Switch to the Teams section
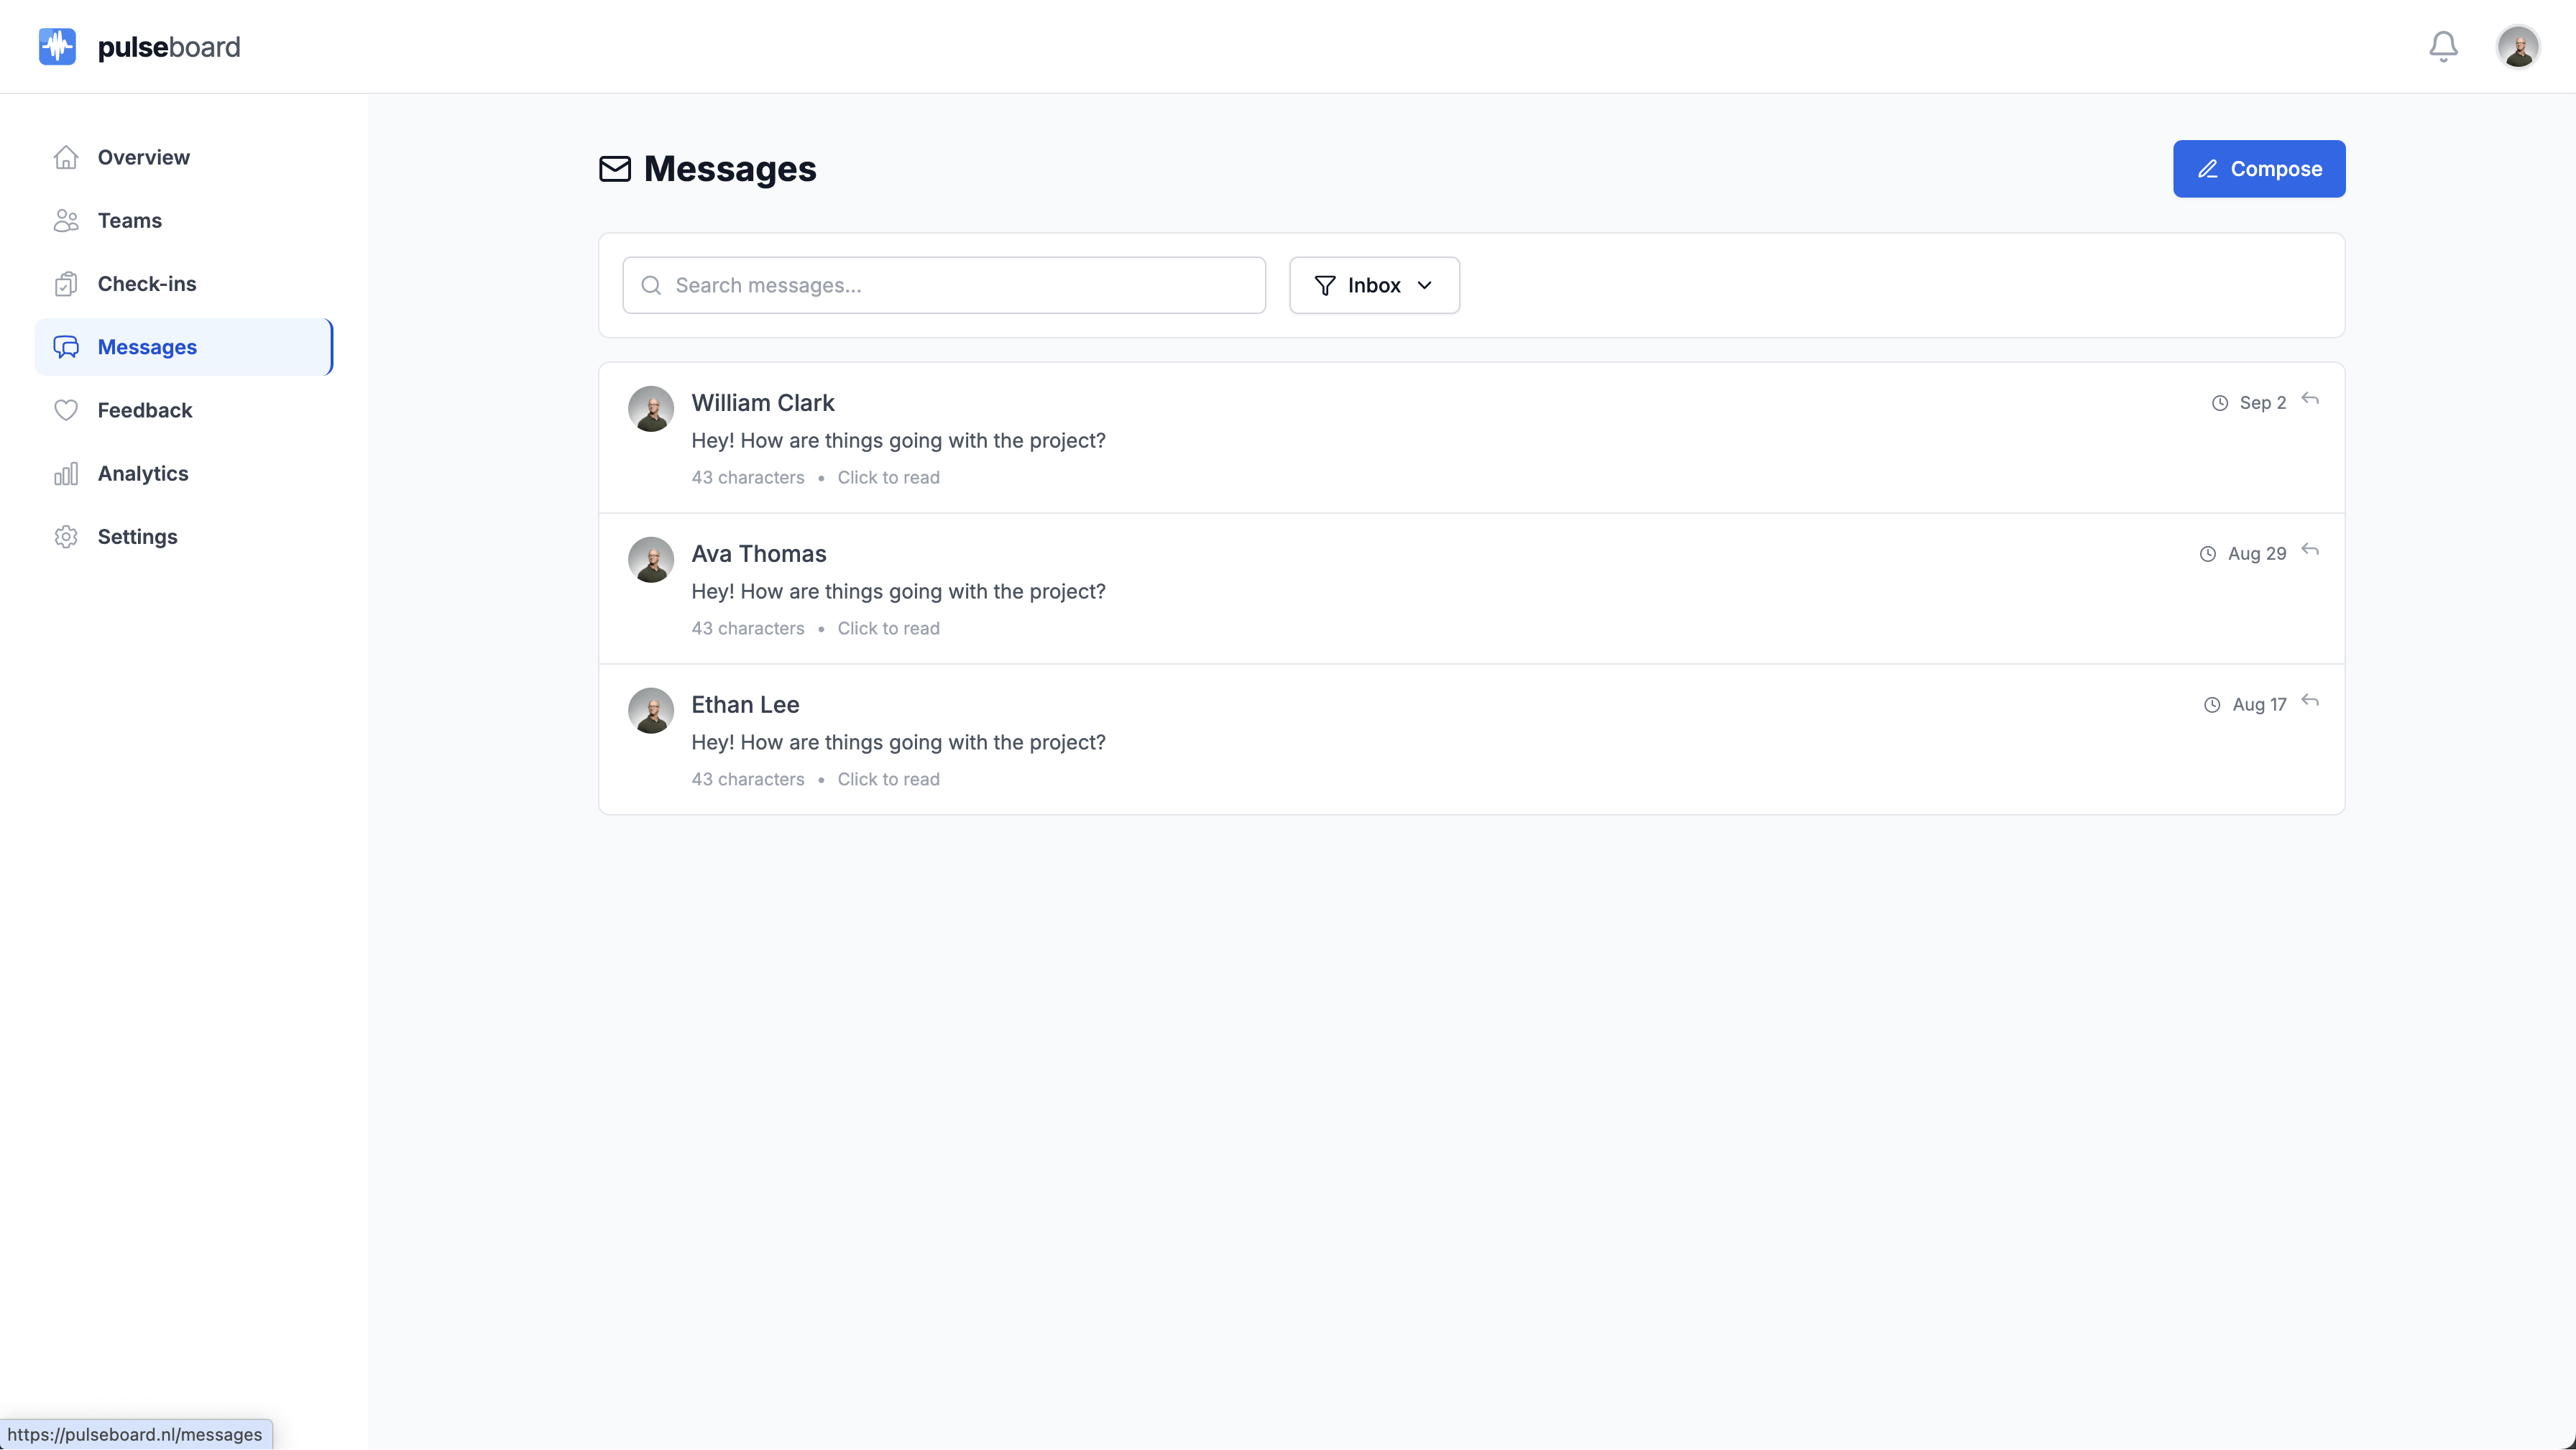This screenshot has width=2576, height=1450. 129,220
